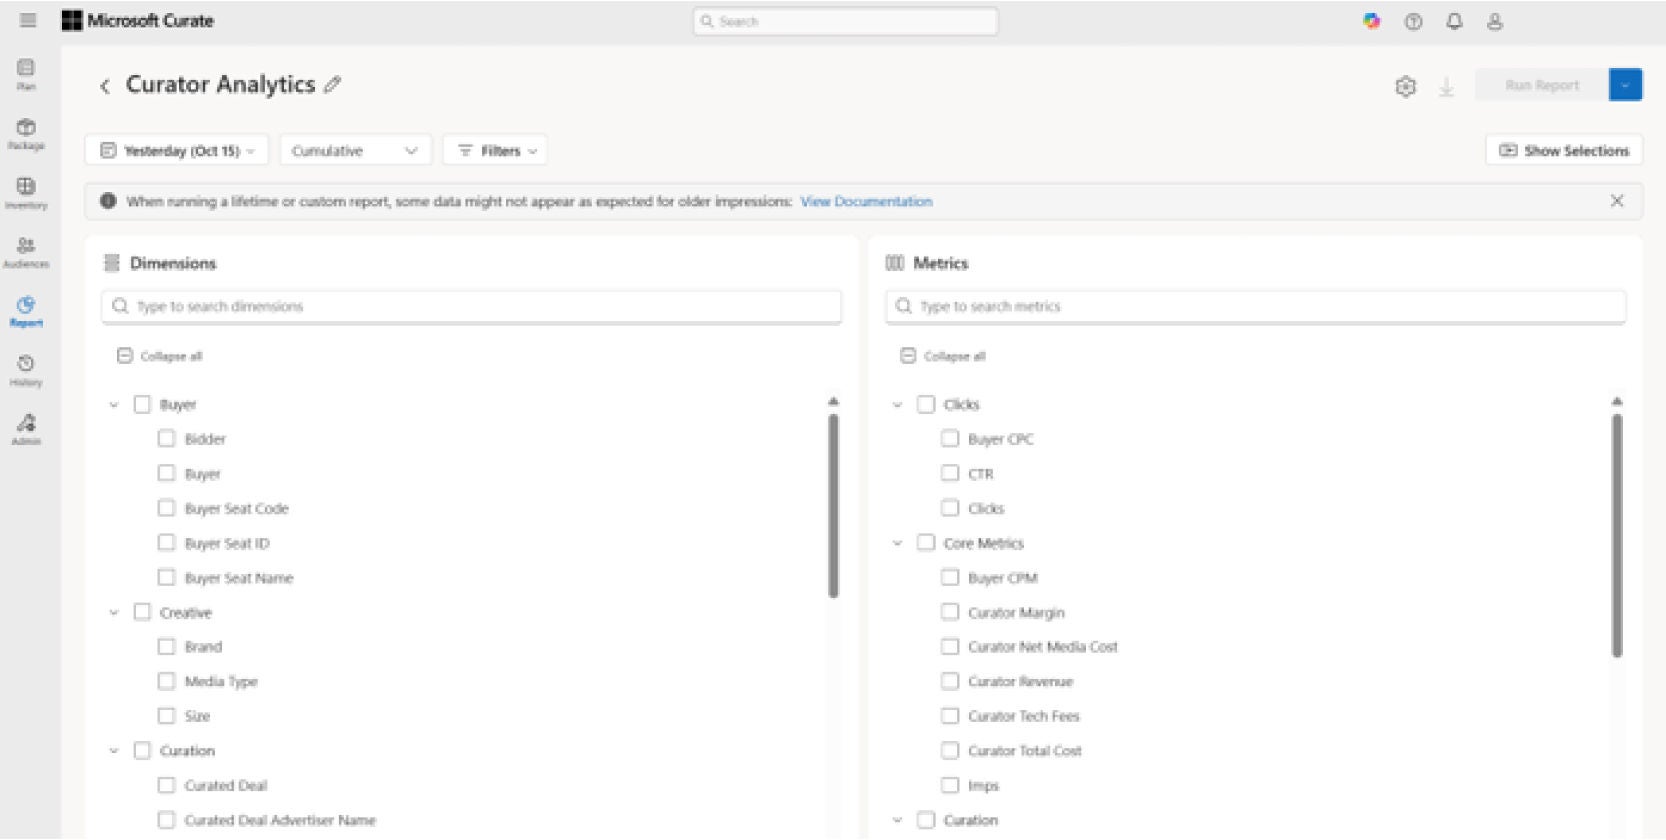Check the Curator Total Cost metric
Image resolution: width=1666 pixels, height=840 pixels.
[950, 750]
